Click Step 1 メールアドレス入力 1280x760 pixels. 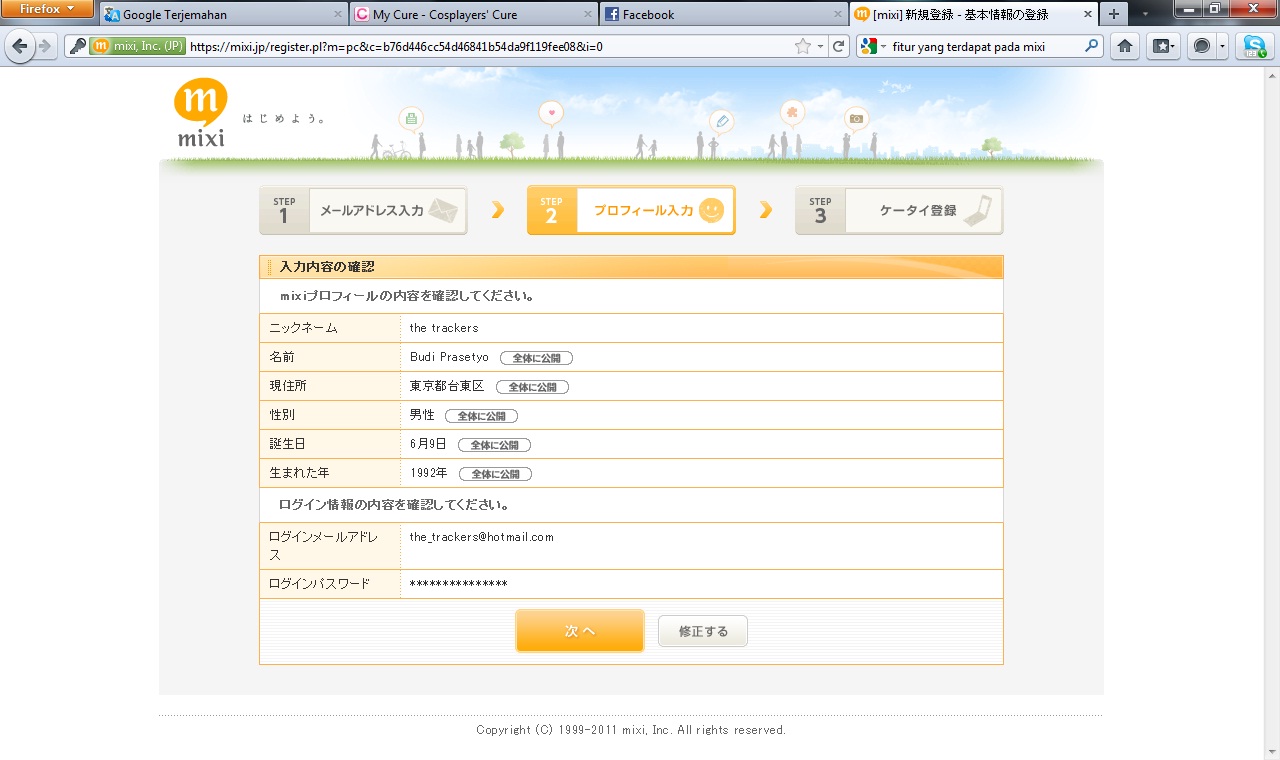click(363, 211)
